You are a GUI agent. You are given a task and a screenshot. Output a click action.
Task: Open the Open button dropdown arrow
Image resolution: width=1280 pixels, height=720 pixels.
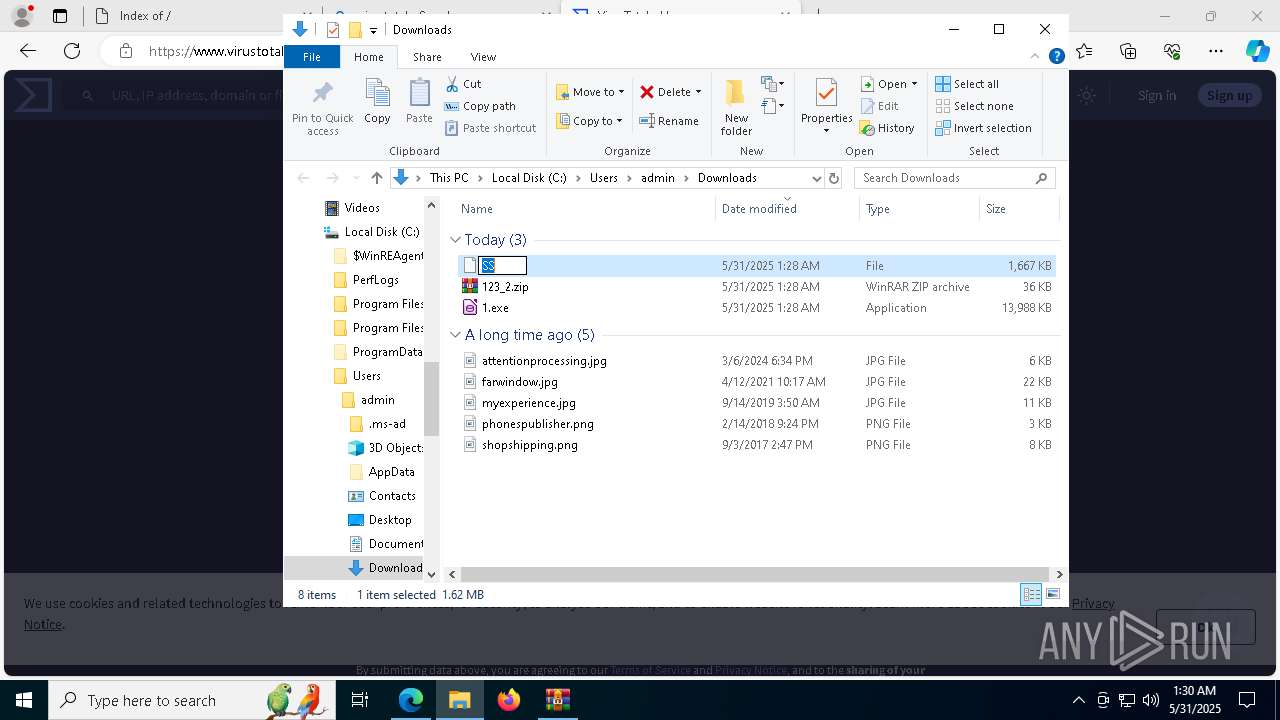914,84
